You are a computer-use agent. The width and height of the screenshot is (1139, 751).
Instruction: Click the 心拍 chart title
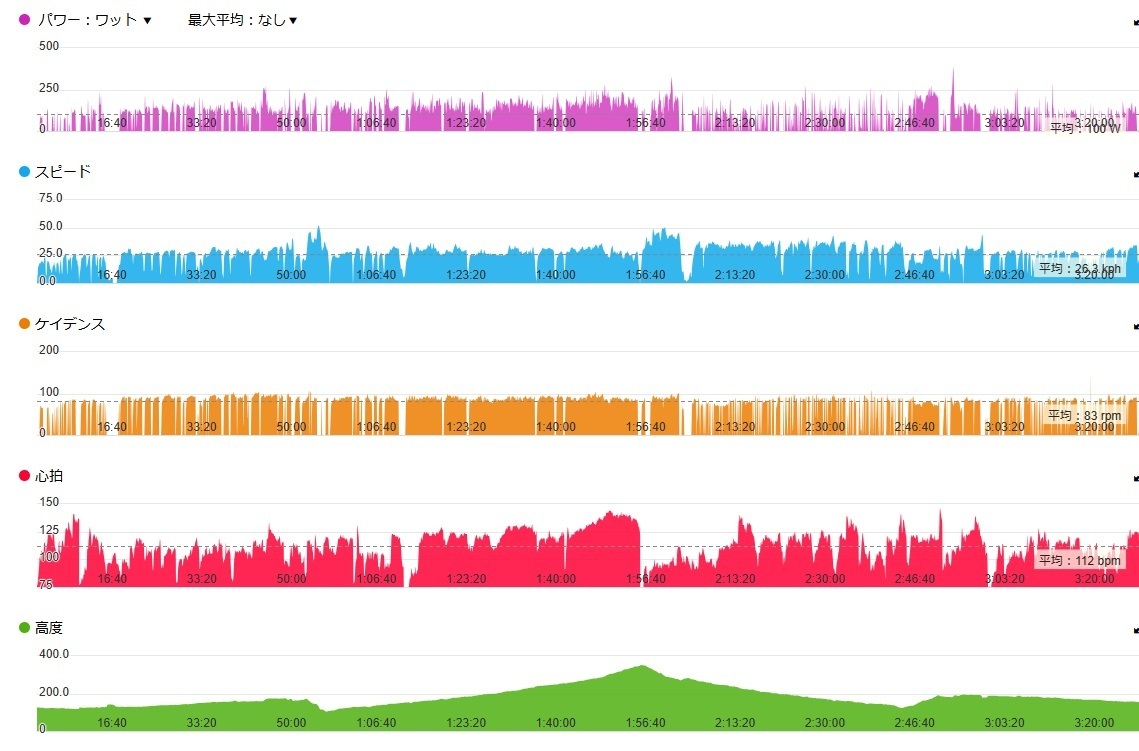(49, 475)
